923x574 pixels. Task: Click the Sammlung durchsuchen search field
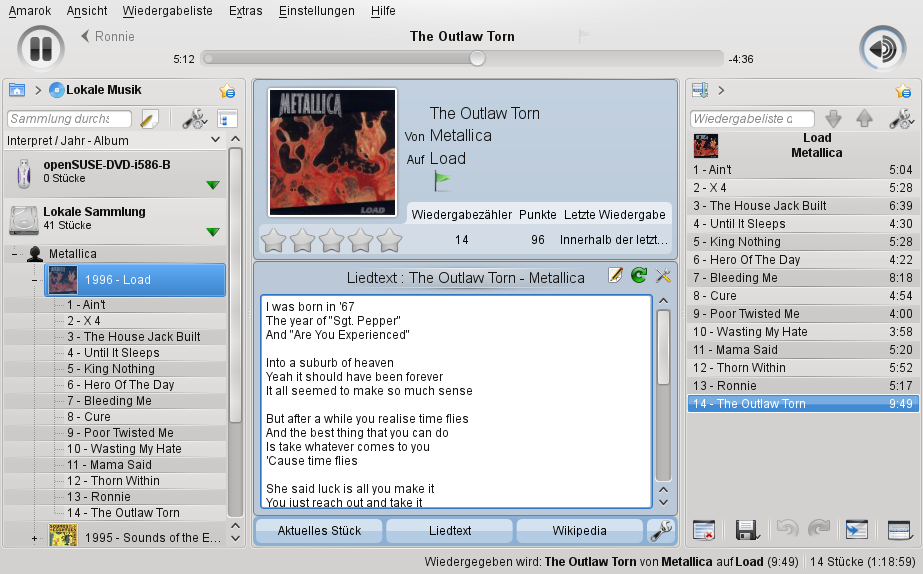coord(69,119)
